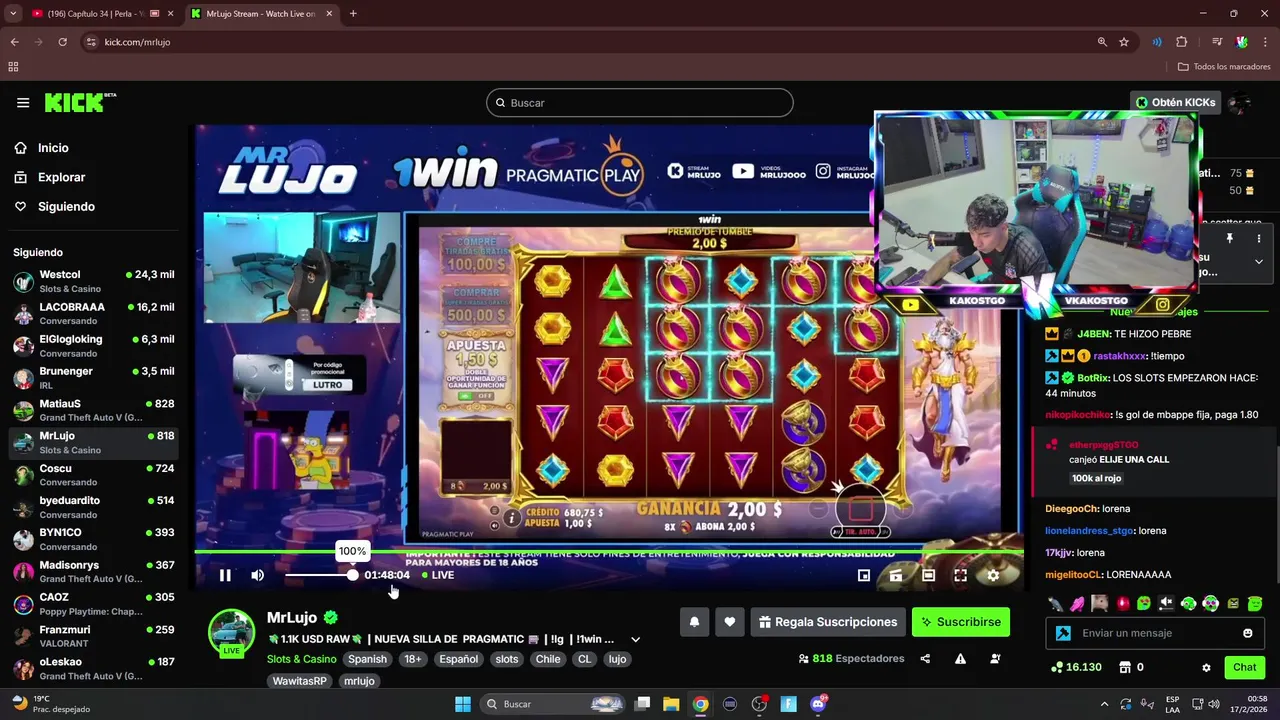Image resolution: width=1280 pixels, height=720 pixels.
Task: Open LACOBRAAA channel from following list
Action: (x=93, y=313)
